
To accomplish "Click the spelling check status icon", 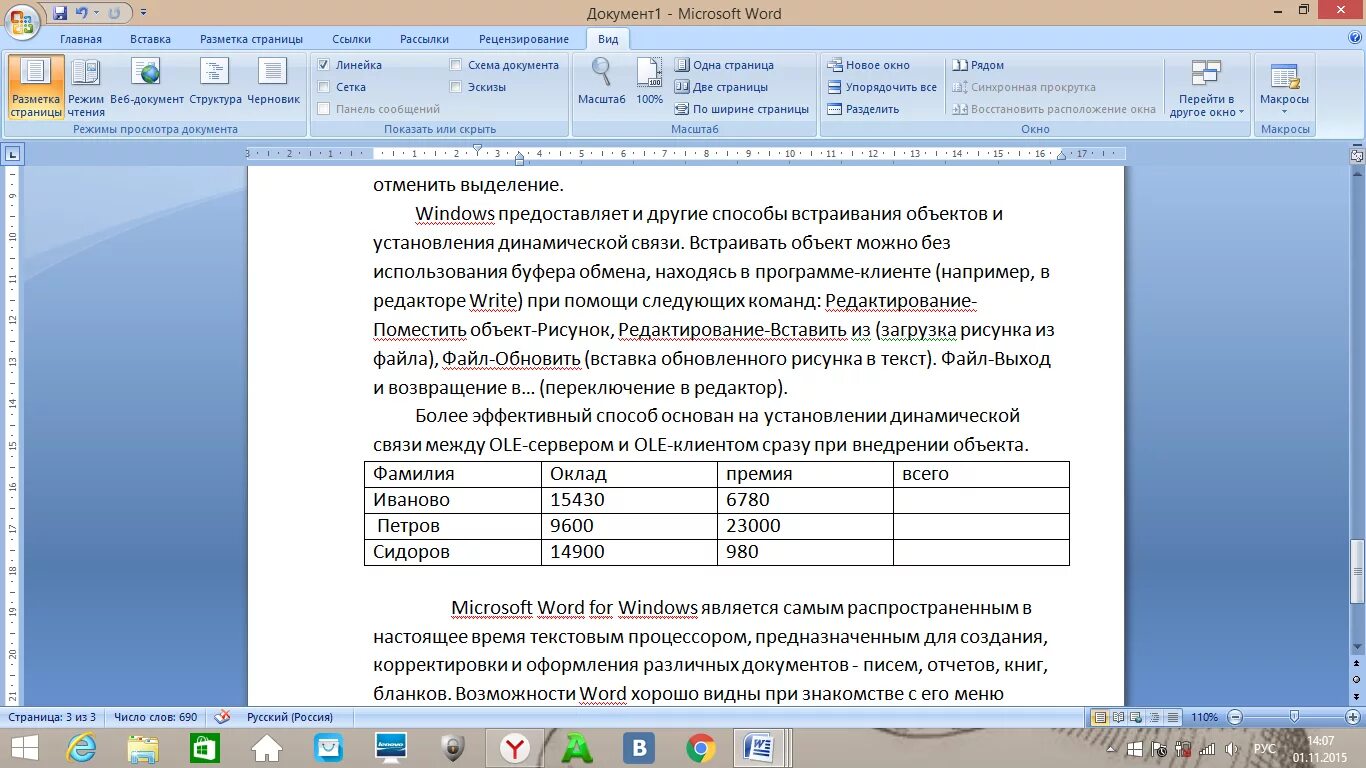I will pyautogui.click(x=221, y=717).
